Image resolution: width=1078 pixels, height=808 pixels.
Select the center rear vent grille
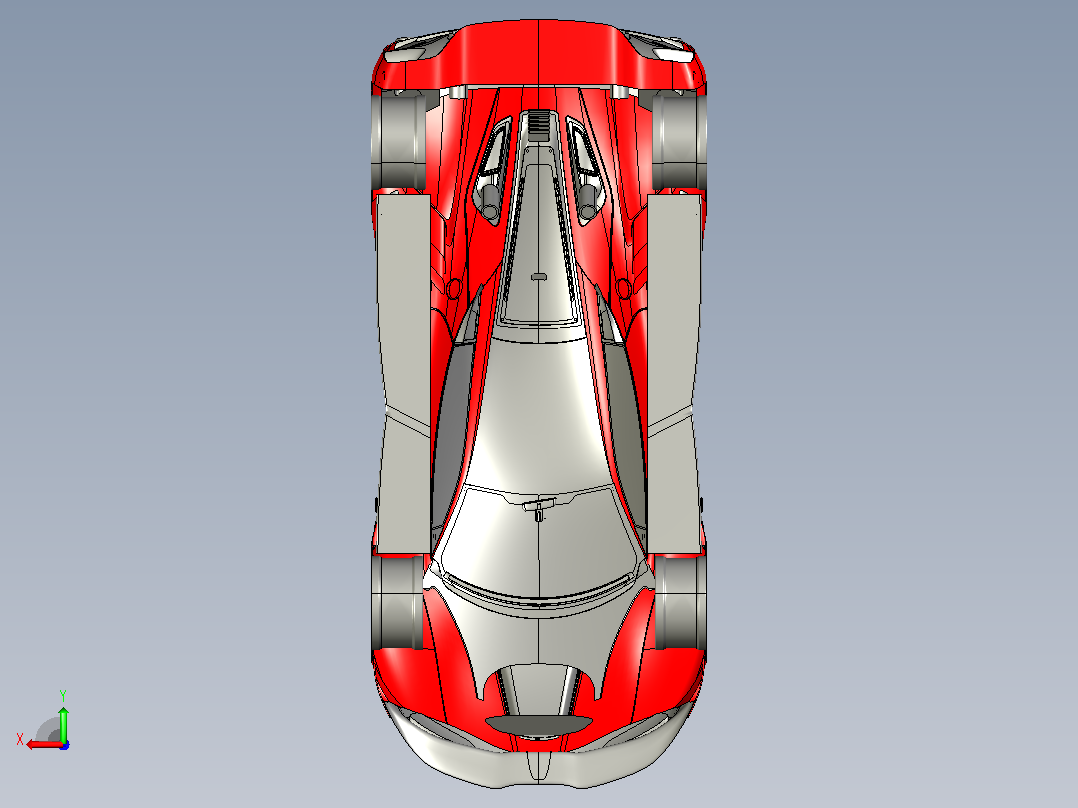(x=538, y=125)
